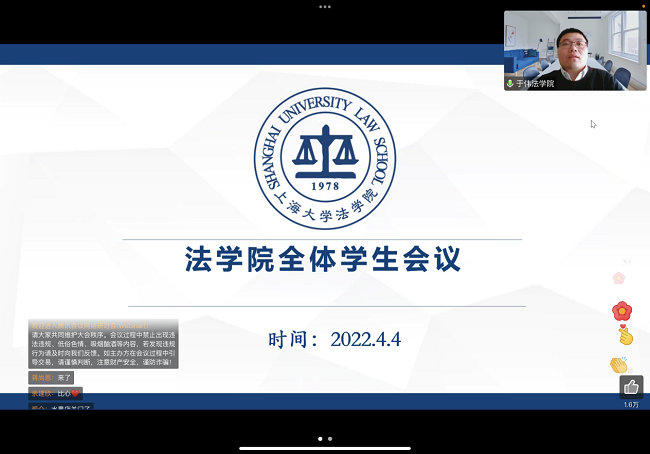The height and width of the screenshot is (454, 650).
Task: Click the speaker name label 于伟法学院
Action: (x=535, y=83)
